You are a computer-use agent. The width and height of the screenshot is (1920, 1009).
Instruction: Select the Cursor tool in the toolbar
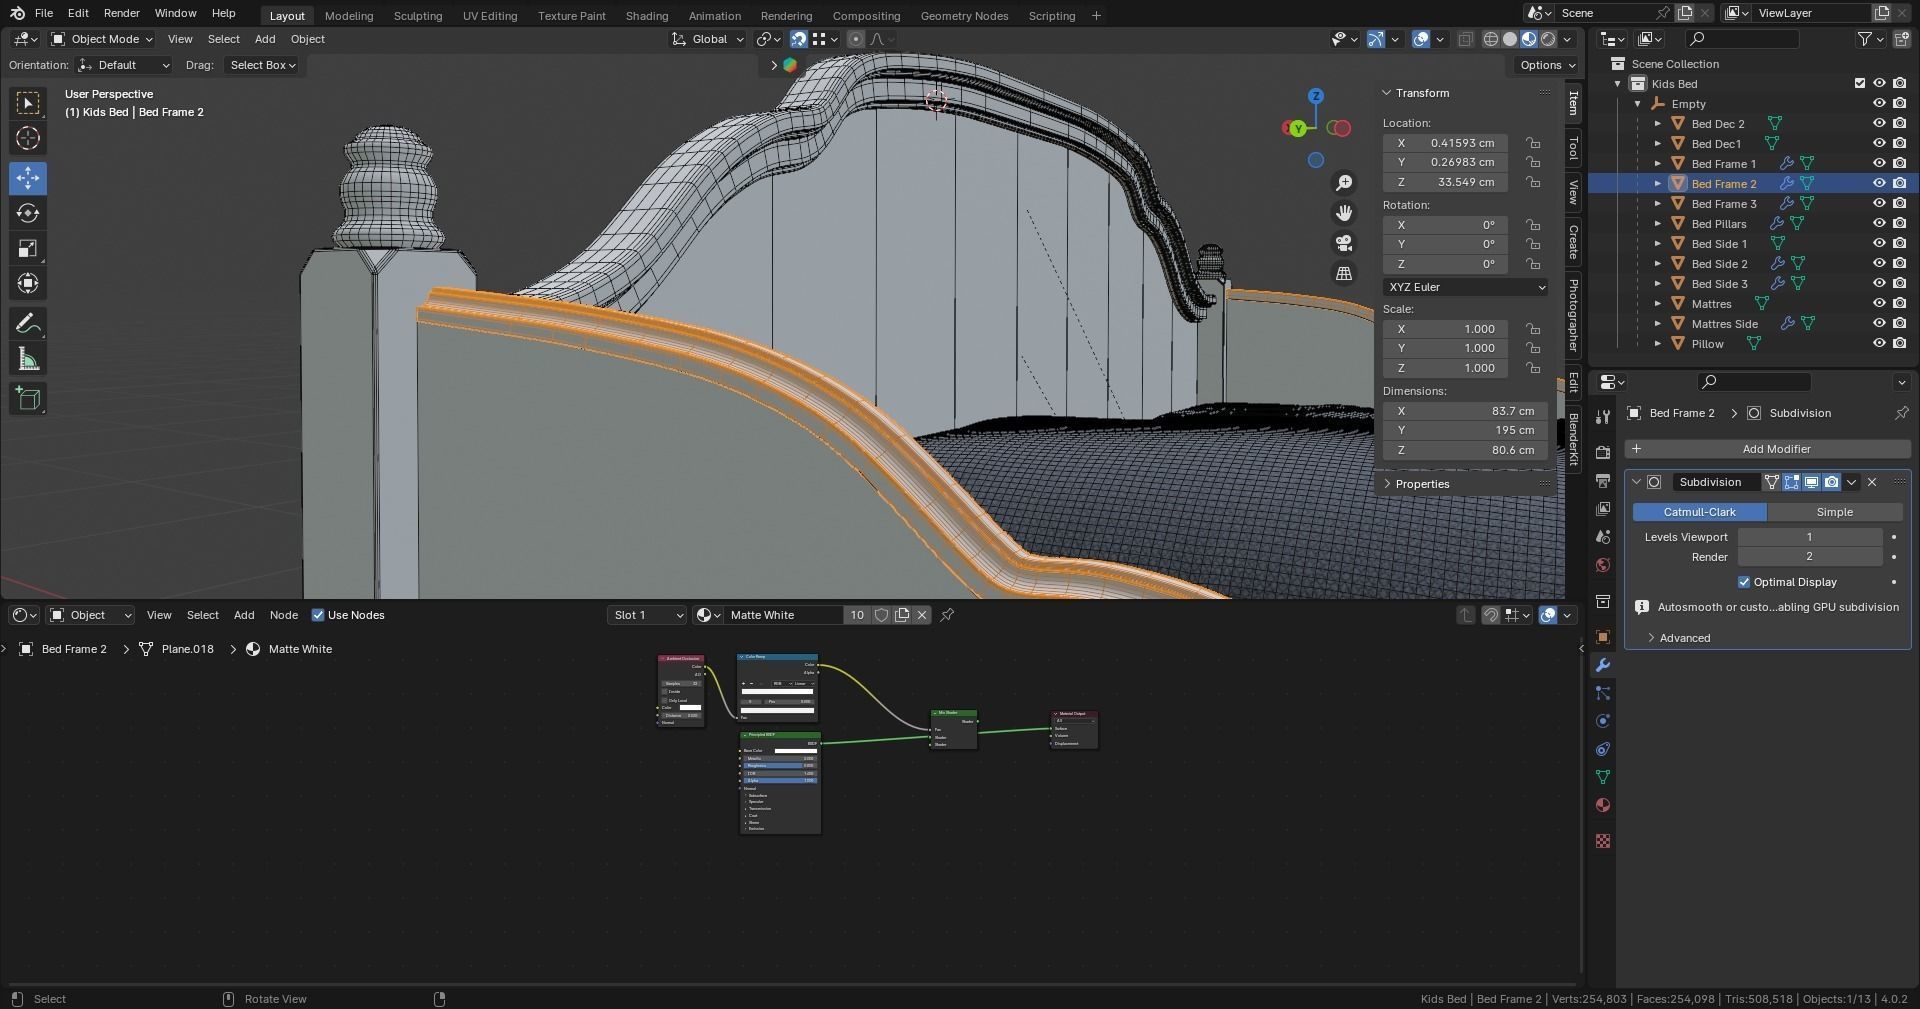click(x=28, y=138)
